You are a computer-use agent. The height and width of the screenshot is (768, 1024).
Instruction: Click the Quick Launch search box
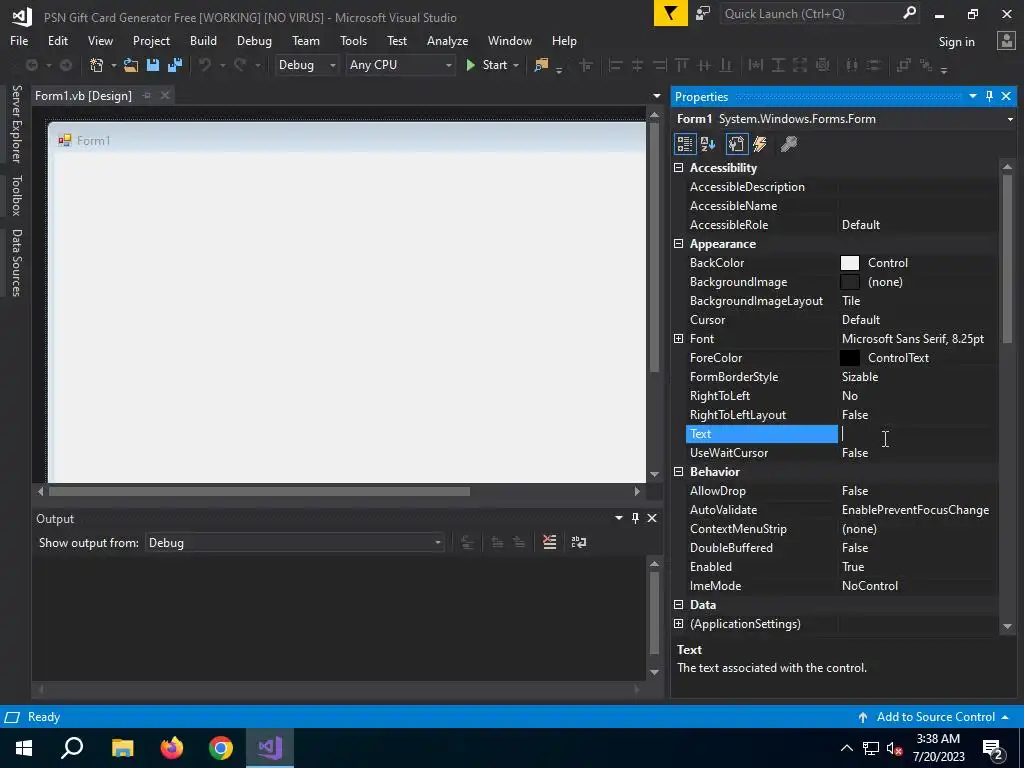[820, 14]
